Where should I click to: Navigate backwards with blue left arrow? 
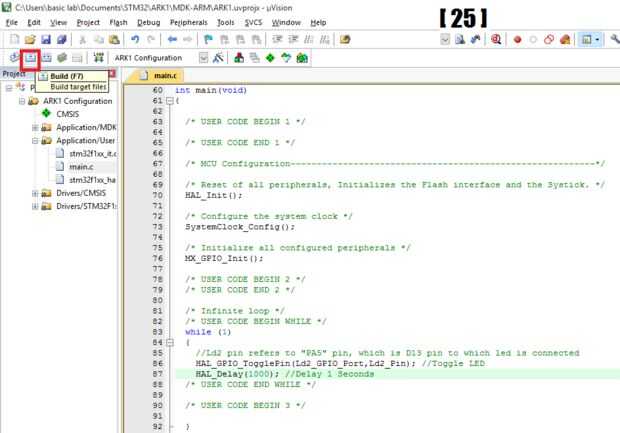[x=172, y=39]
